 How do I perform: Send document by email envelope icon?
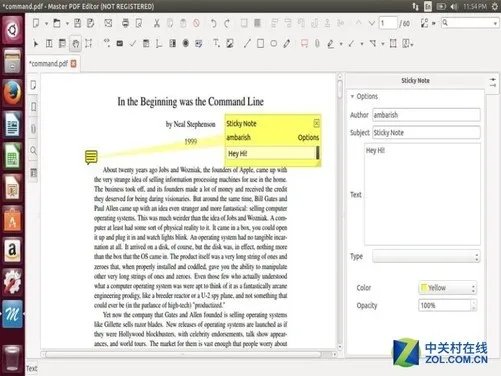(x=108, y=23)
